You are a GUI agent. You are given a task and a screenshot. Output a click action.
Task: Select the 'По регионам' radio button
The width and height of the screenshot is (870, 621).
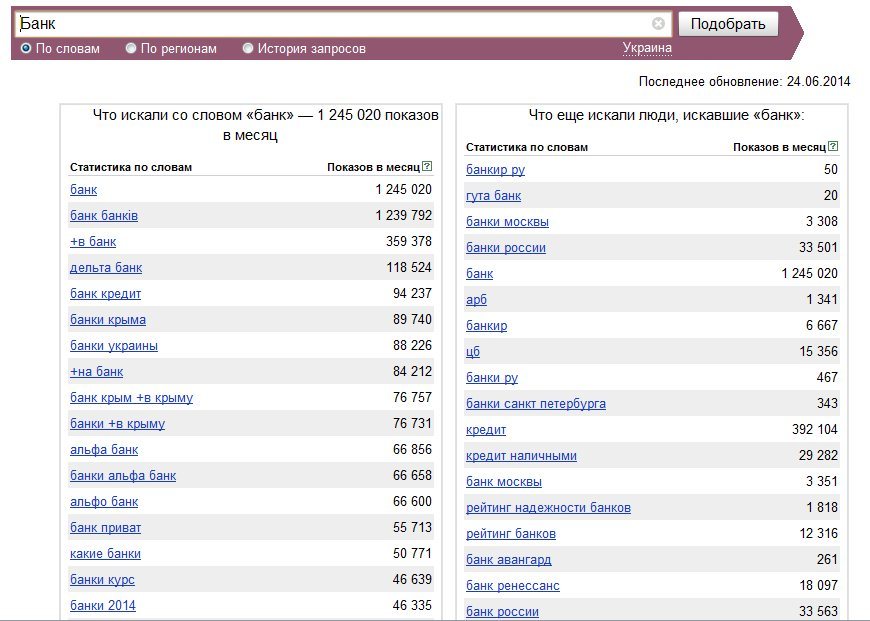[131, 48]
